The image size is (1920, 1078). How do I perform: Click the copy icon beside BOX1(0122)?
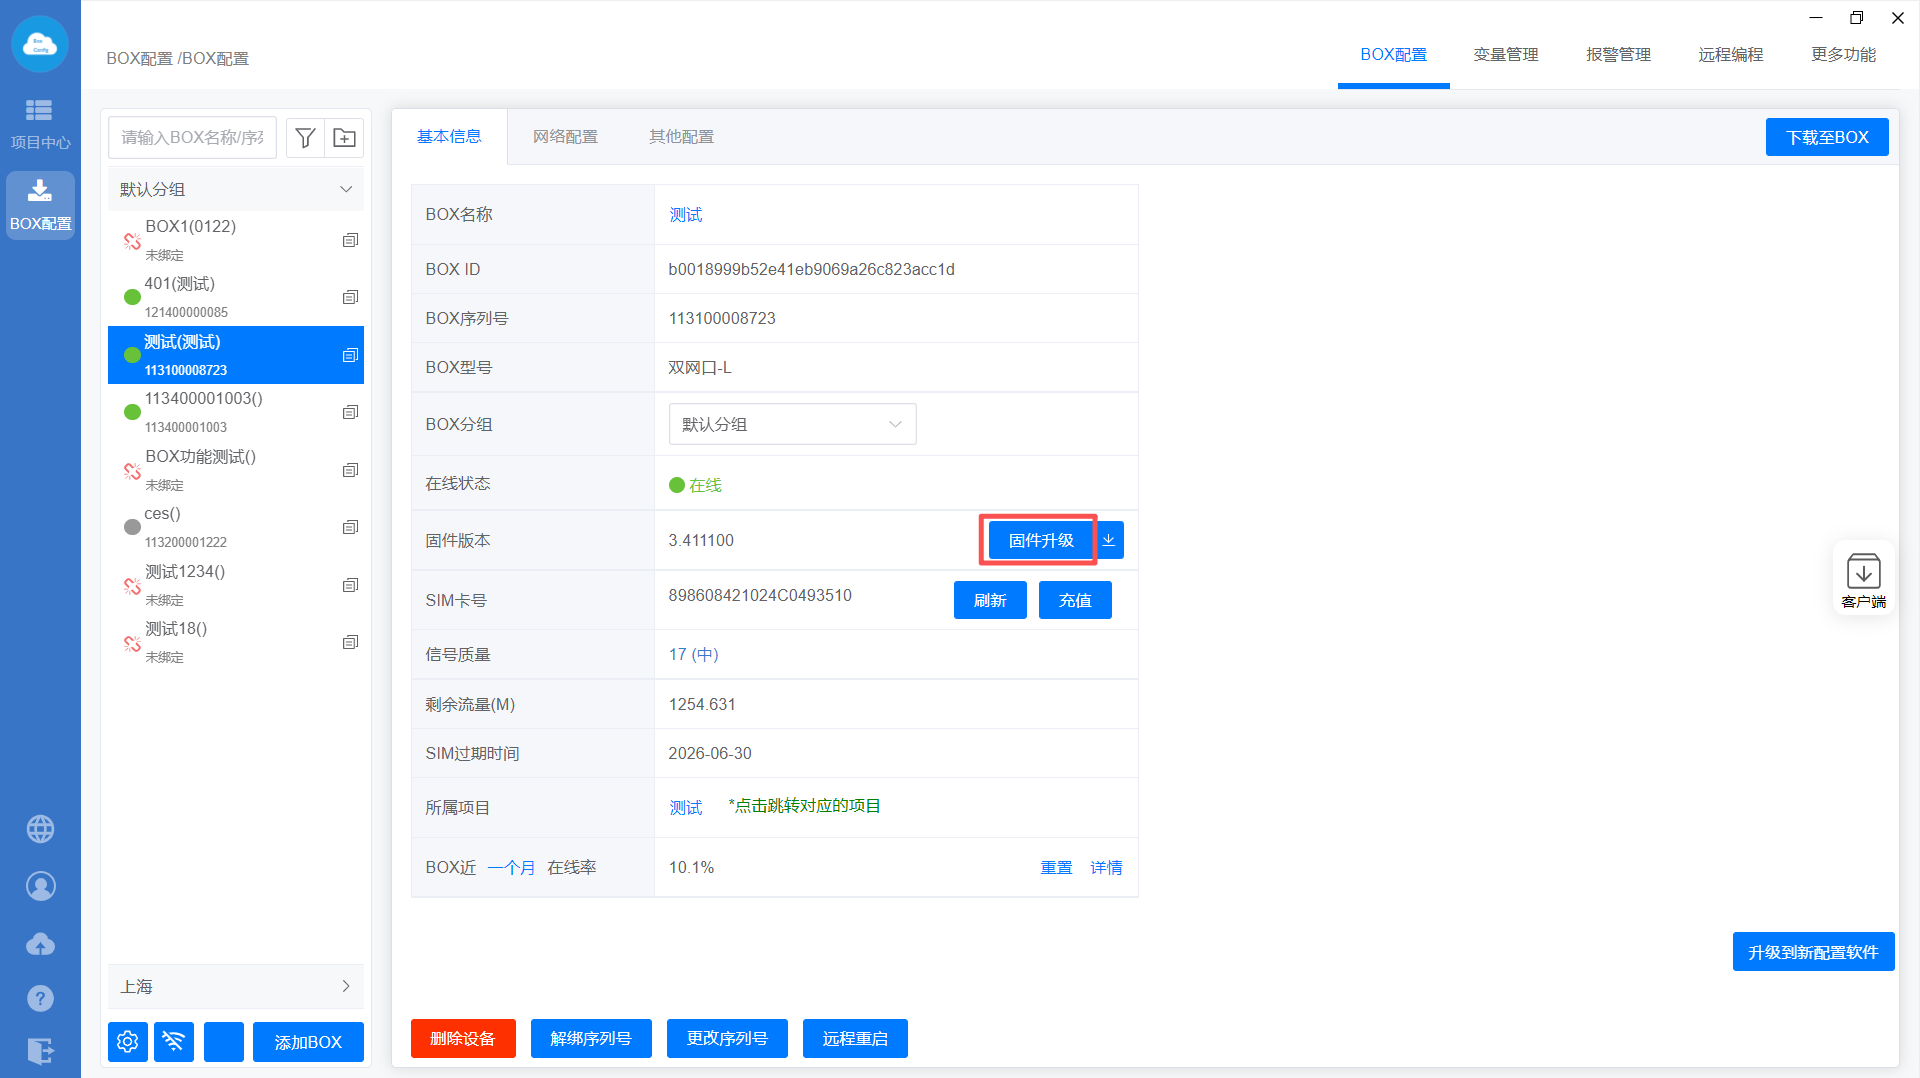350,240
